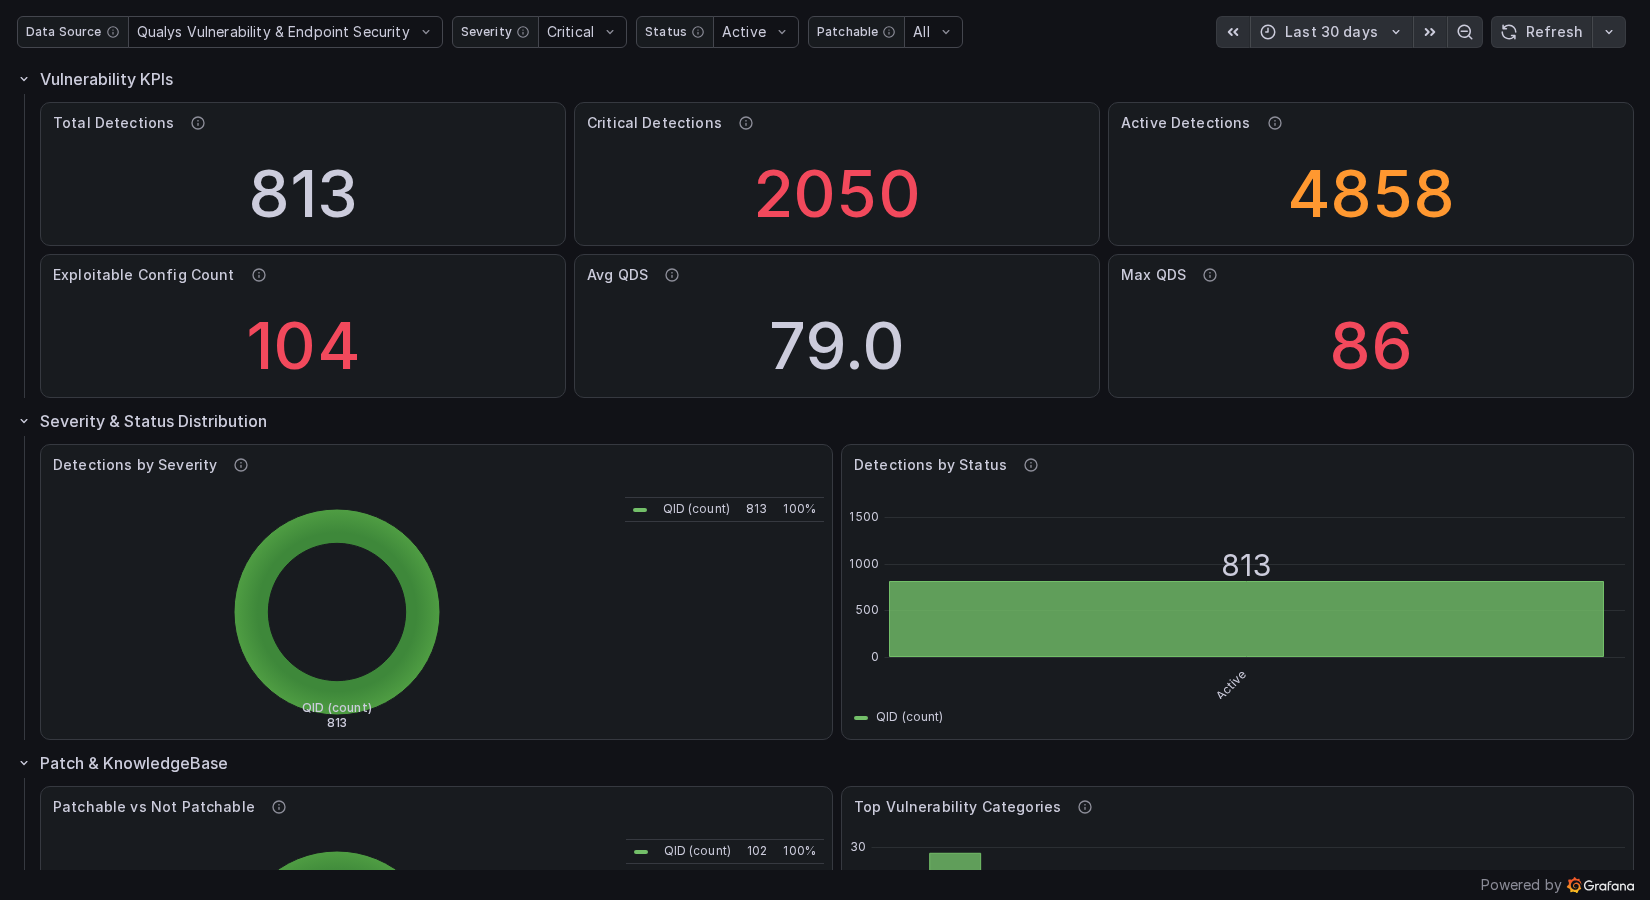Click green color swatch in Detections by Severity legend
1650x900 pixels.
[640, 510]
